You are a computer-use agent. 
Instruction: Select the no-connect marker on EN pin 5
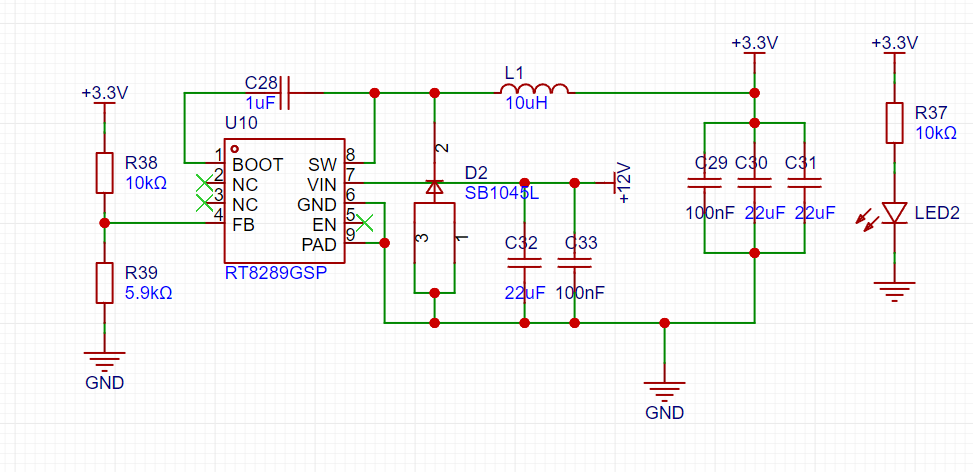[x=365, y=223]
